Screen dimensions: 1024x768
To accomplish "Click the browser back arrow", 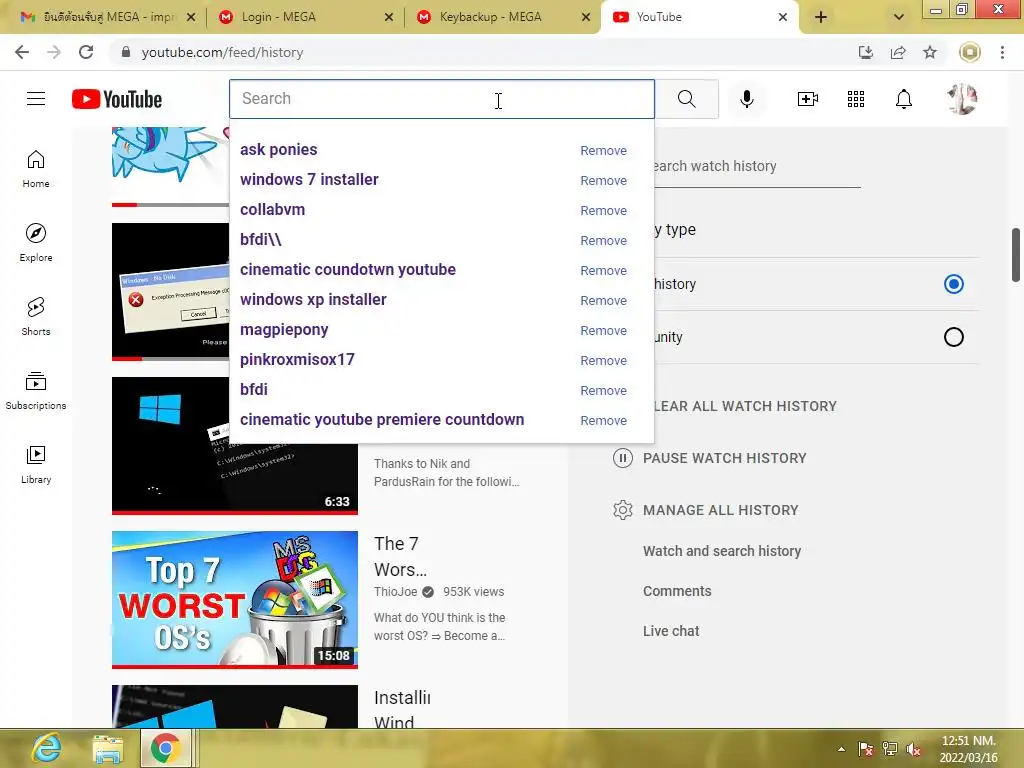I will pyautogui.click(x=22, y=52).
